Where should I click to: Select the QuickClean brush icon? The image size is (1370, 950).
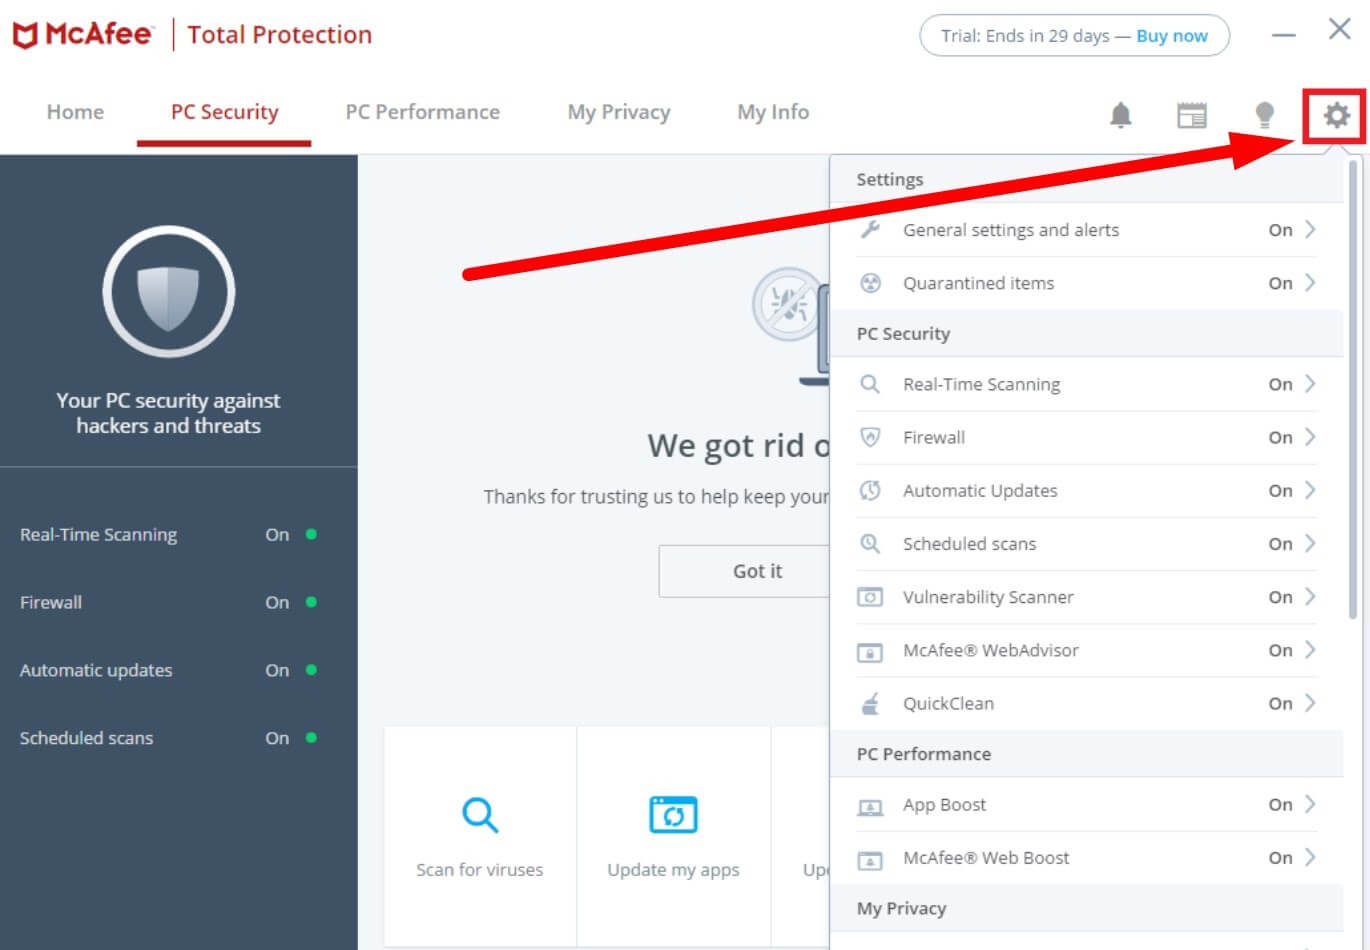tap(870, 703)
